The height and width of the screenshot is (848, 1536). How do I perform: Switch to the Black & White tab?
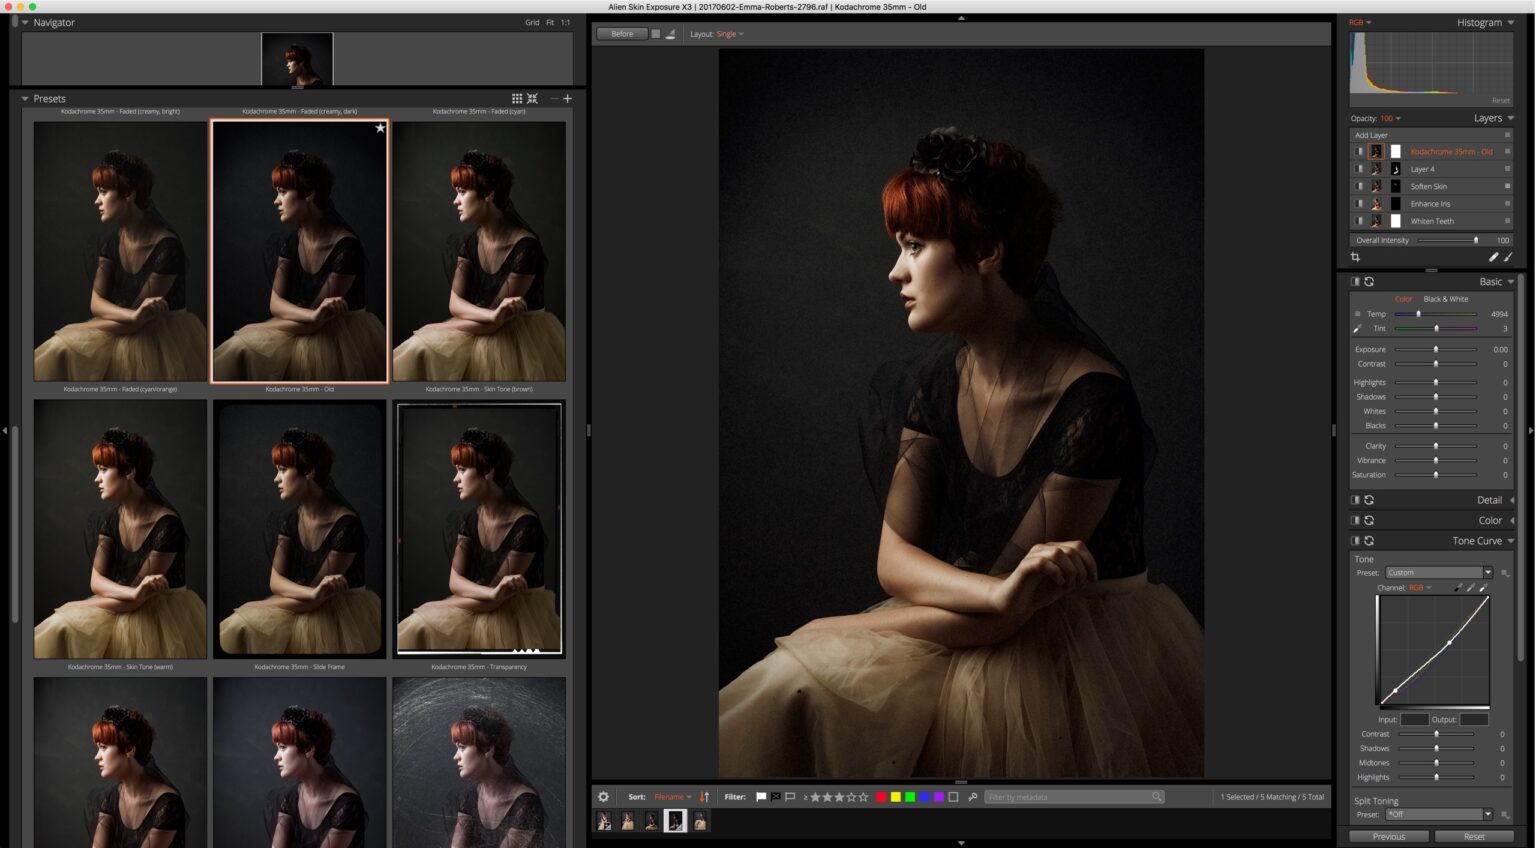[1446, 298]
